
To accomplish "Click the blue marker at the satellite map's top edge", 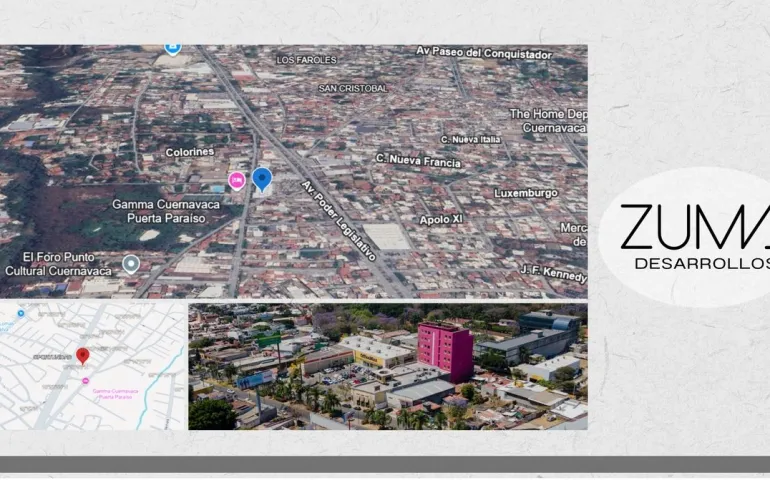I will tap(173, 47).
